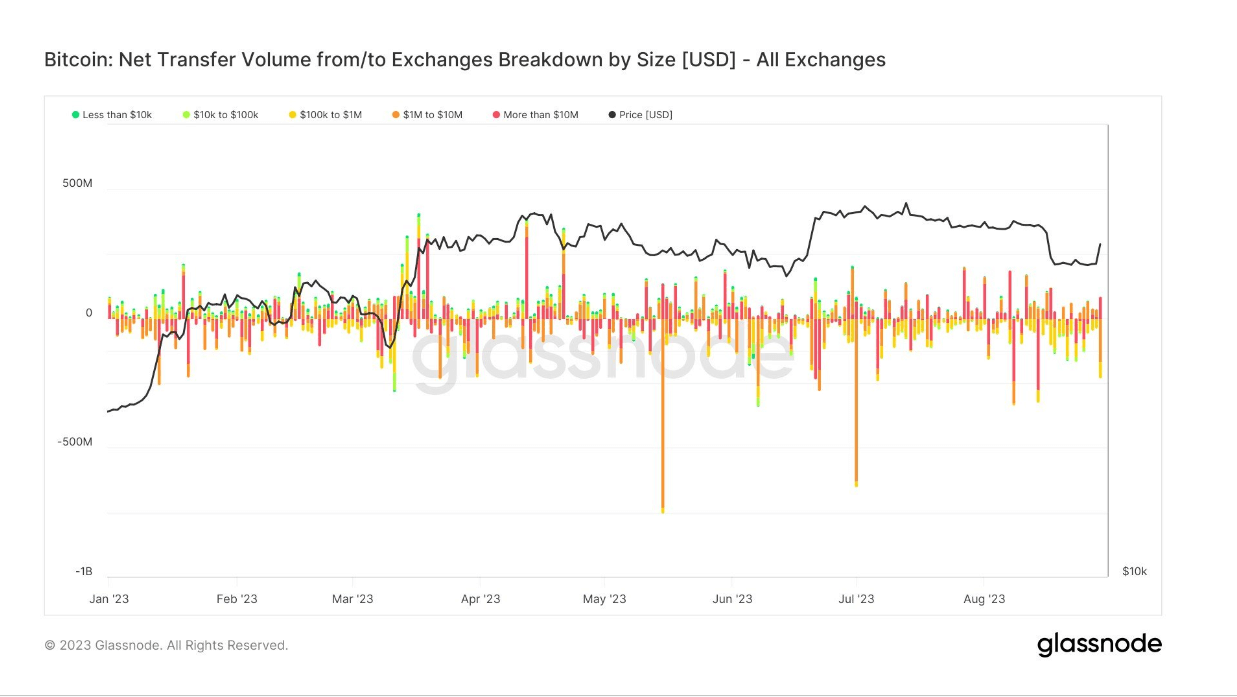This screenshot has height=697, width=1237.
Task: Hide the 'Price [USD]' series via legend label
Action: pyautogui.click(x=646, y=115)
